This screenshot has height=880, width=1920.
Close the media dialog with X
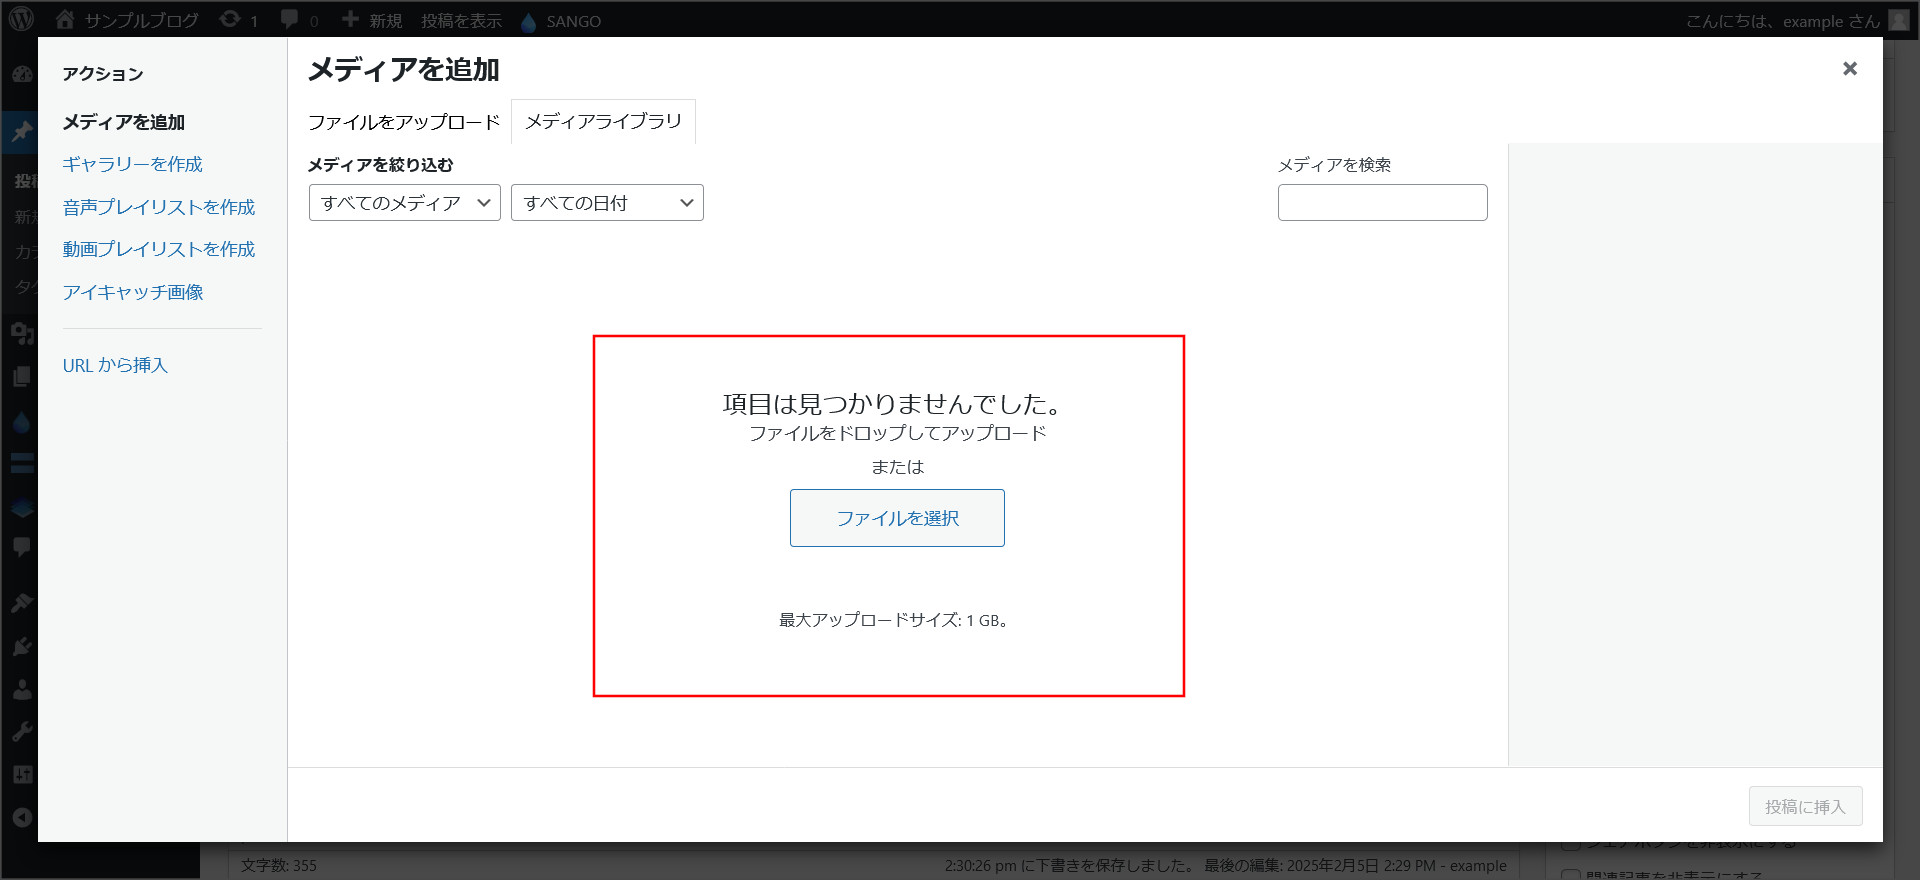(1849, 68)
